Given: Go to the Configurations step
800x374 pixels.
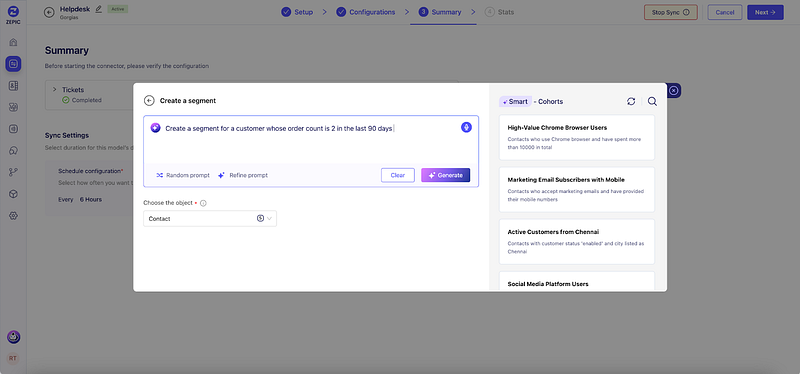Looking at the screenshot, I should (366, 12).
